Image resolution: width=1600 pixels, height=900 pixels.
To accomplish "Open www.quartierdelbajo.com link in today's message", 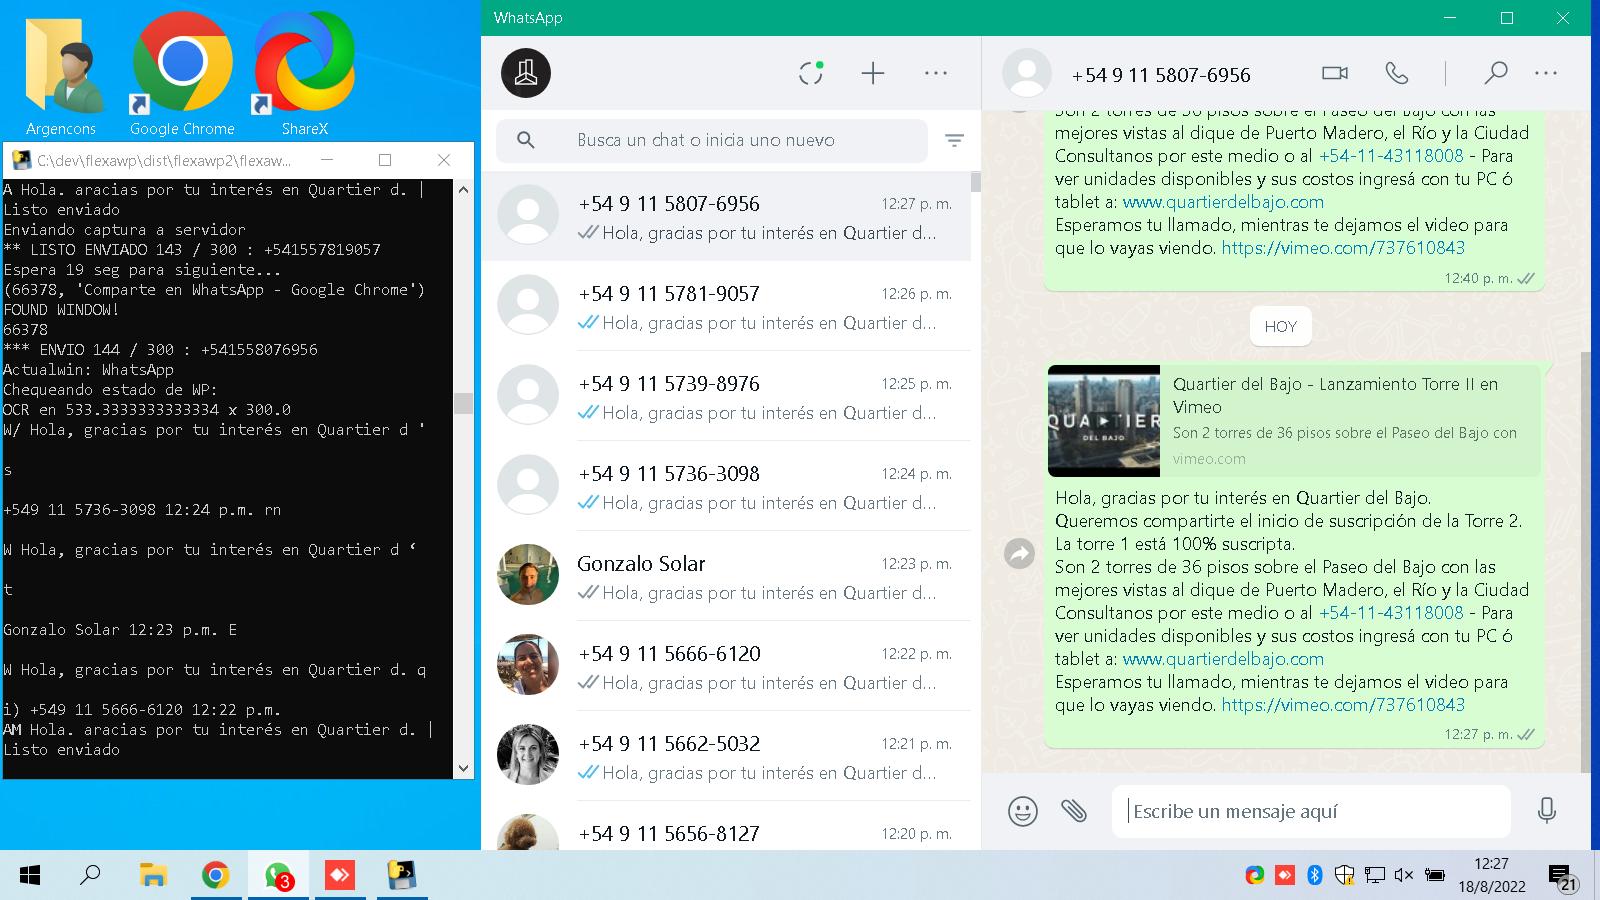I will [1223, 659].
